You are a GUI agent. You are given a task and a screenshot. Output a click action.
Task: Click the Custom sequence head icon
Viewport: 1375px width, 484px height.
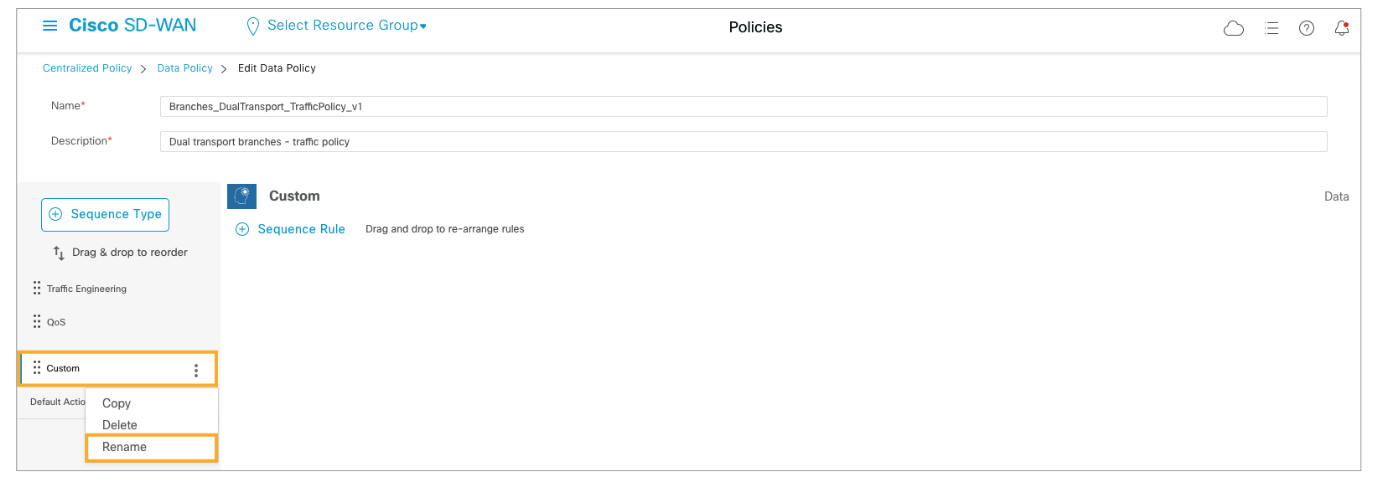click(x=242, y=196)
